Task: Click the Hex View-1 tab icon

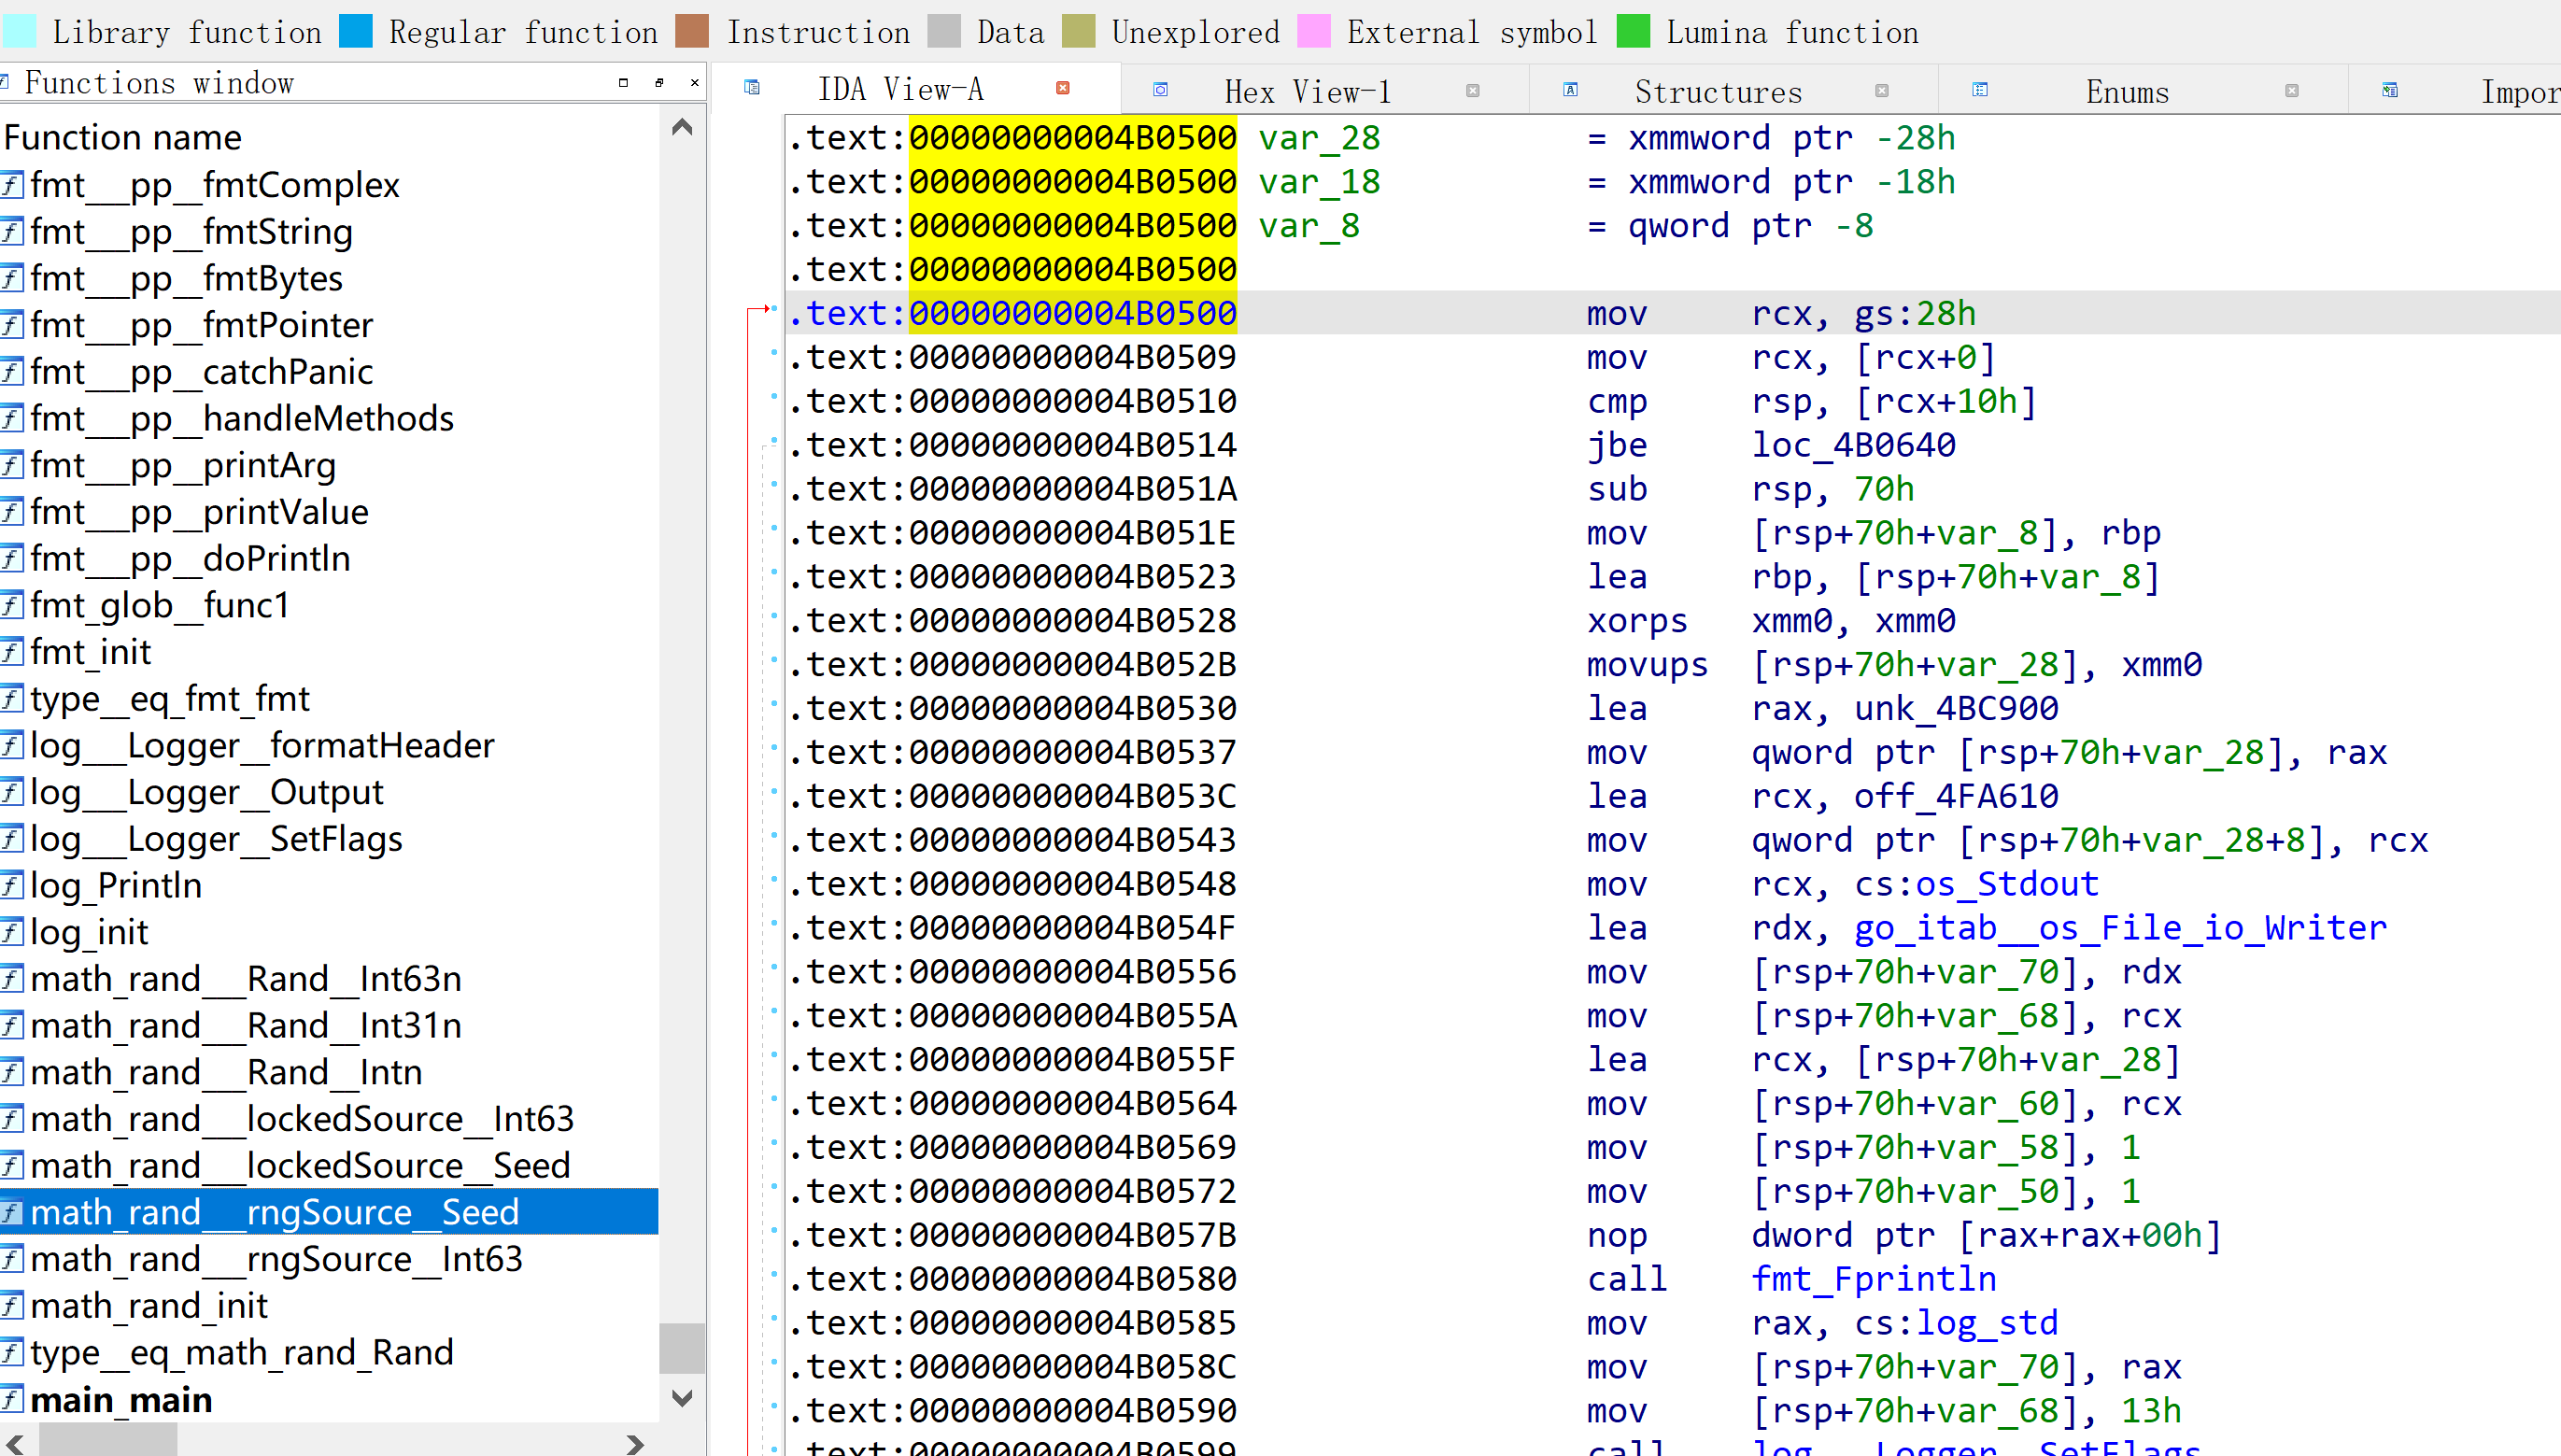Action: [1160, 90]
